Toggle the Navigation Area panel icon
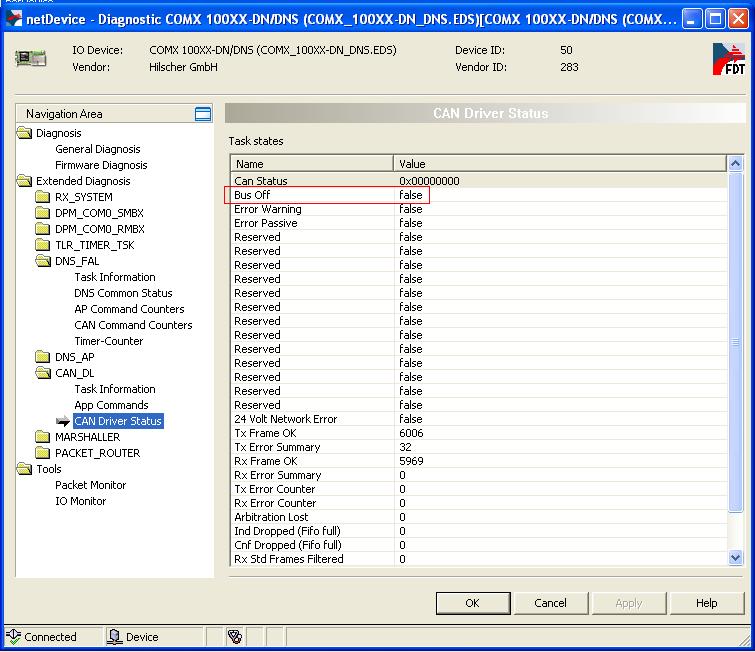 [x=203, y=114]
